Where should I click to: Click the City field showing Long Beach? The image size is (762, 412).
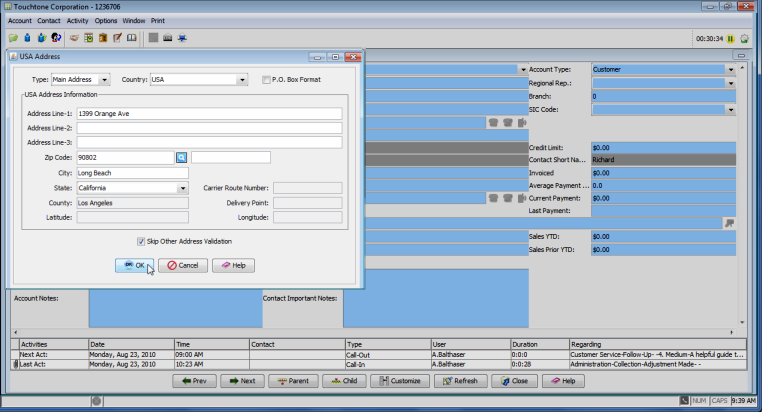(133, 173)
